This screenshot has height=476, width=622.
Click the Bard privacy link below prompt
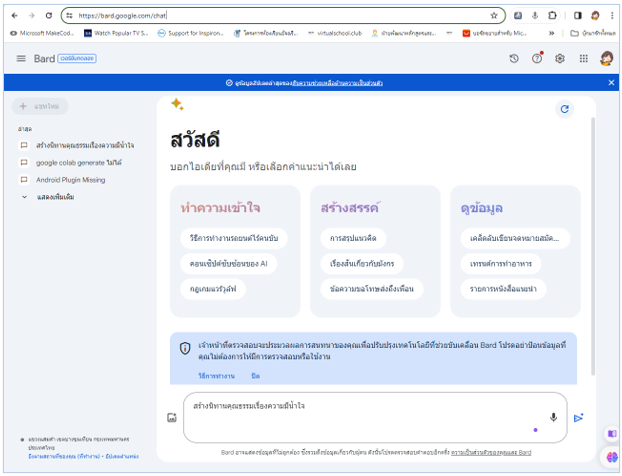pos(491,453)
